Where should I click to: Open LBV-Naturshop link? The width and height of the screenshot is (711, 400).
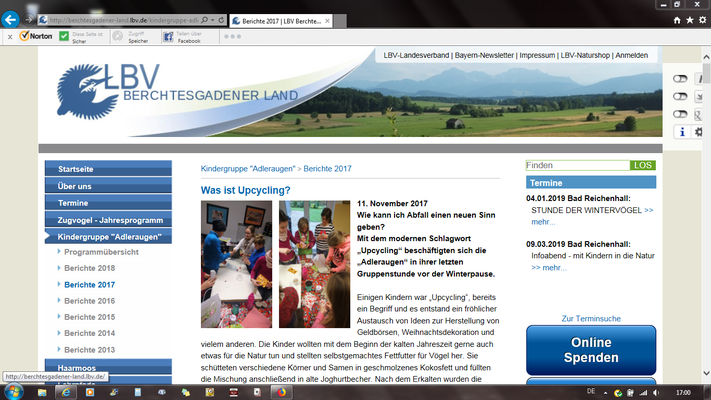(585, 55)
